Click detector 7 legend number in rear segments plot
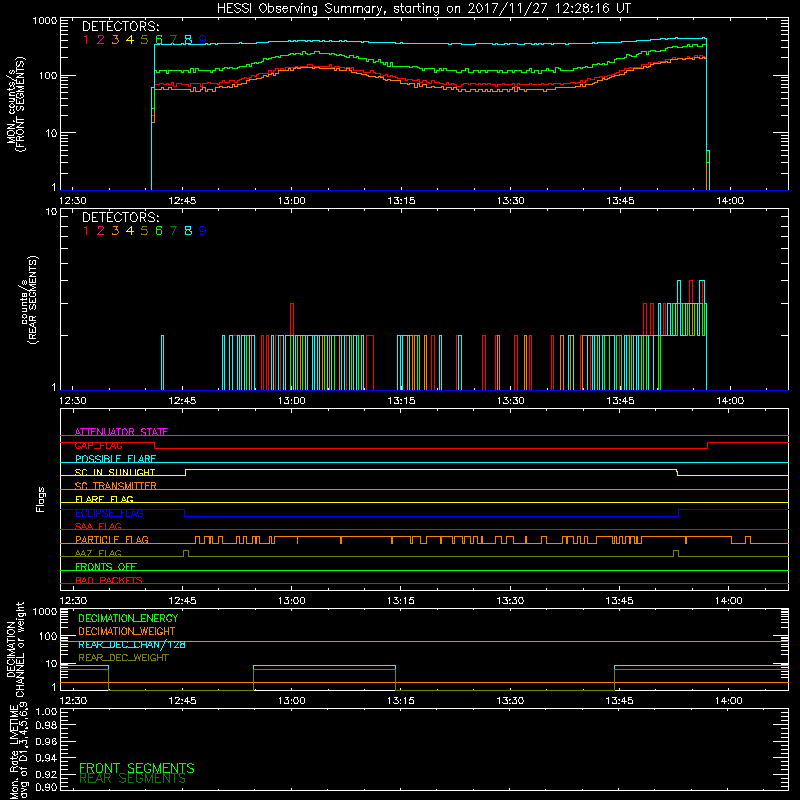The height and width of the screenshot is (800, 800). tap(173, 231)
